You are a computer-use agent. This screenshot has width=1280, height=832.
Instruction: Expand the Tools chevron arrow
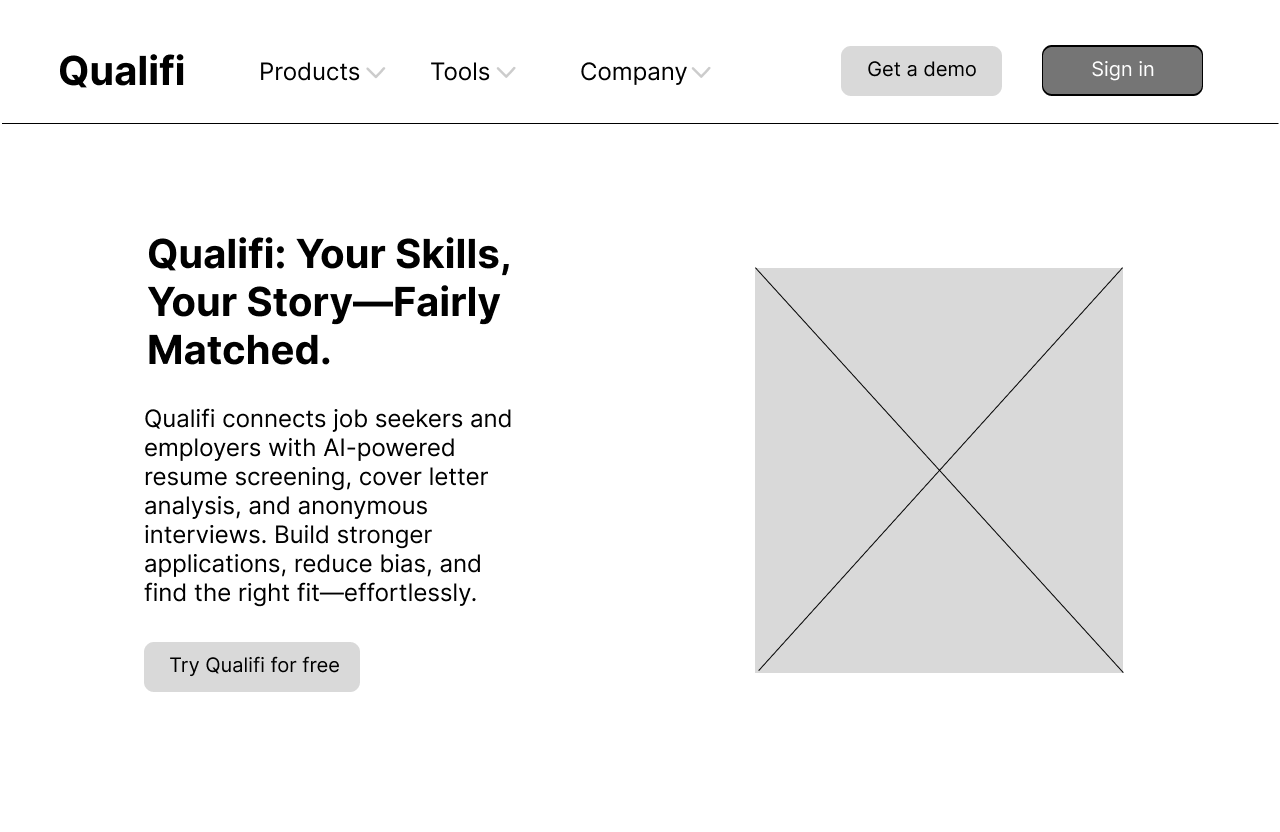tap(506, 73)
